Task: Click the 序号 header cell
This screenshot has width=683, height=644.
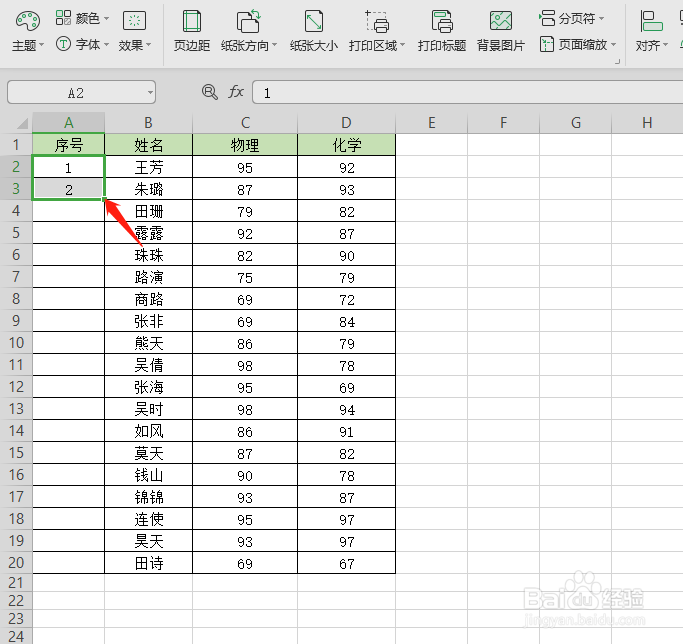Action: (x=68, y=145)
